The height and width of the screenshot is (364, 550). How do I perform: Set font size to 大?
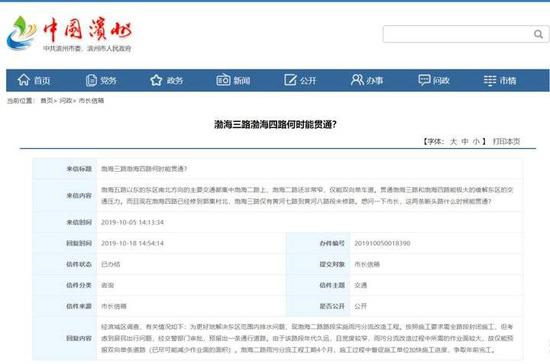pos(453,141)
